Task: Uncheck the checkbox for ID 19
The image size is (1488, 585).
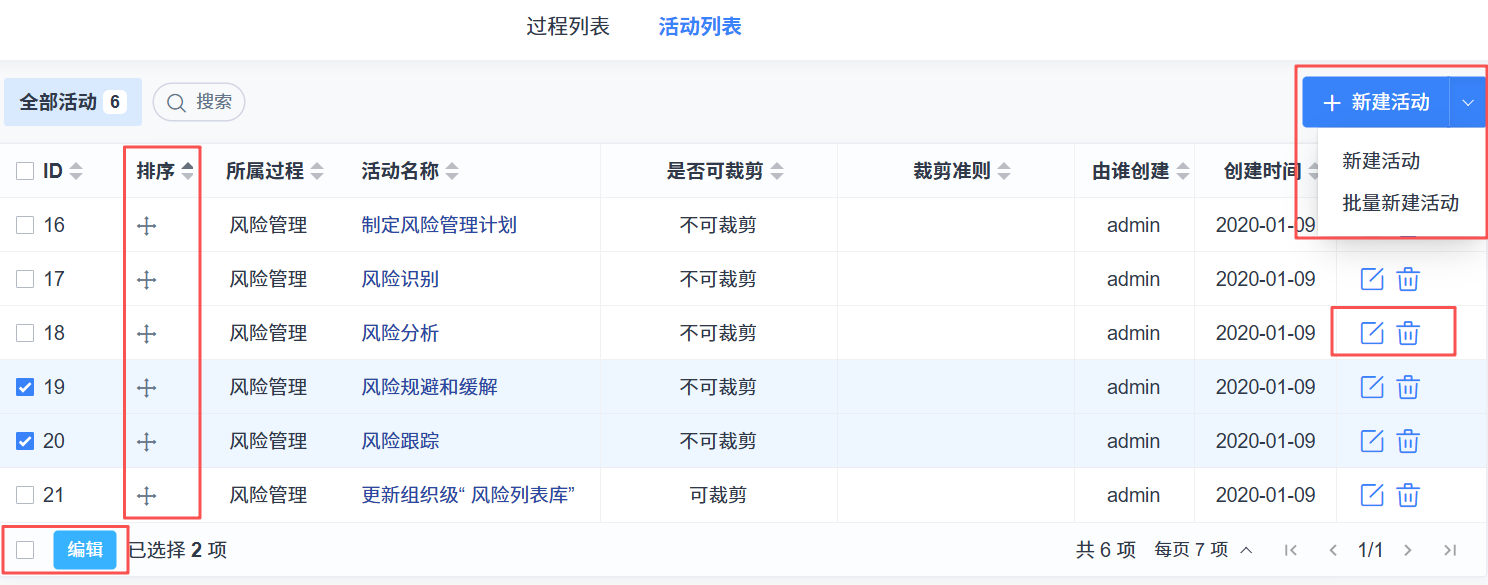Action: pyautogui.click(x=25, y=387)
